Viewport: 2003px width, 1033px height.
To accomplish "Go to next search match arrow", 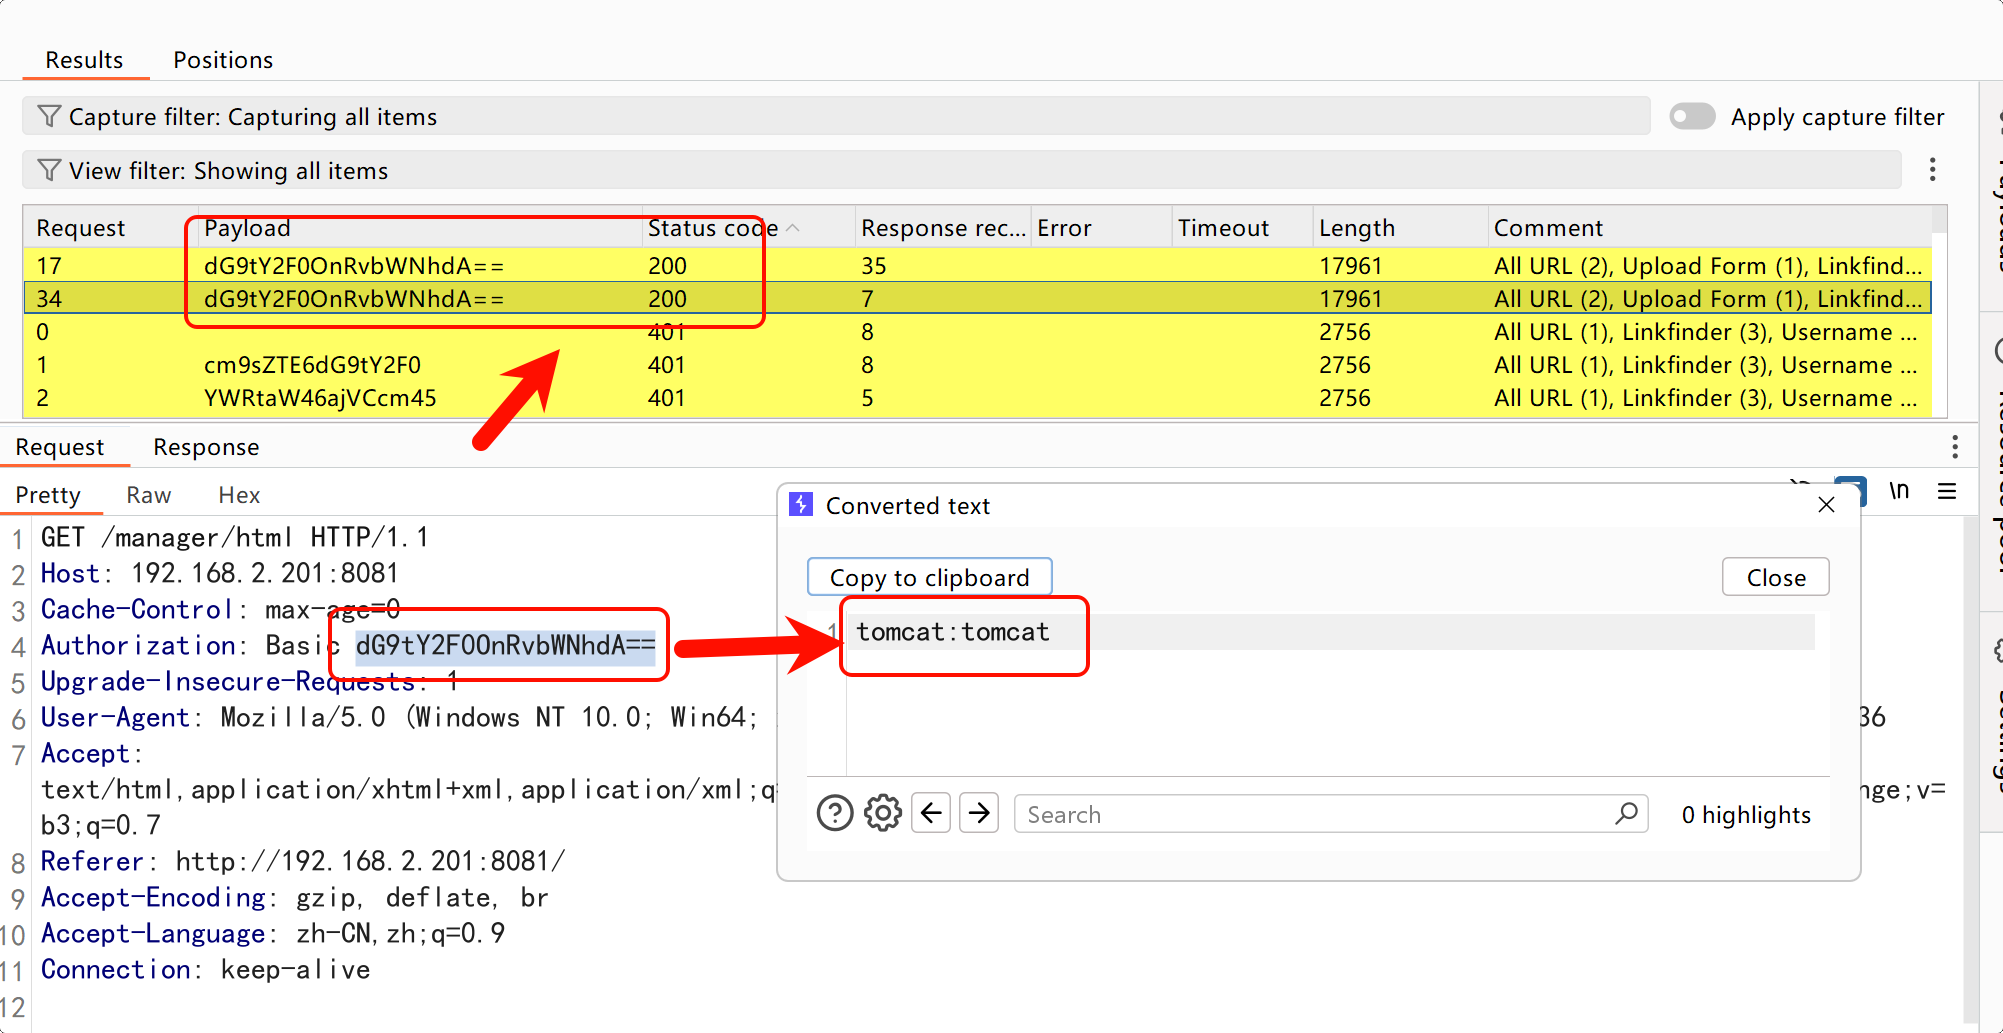I will [979, 814].
